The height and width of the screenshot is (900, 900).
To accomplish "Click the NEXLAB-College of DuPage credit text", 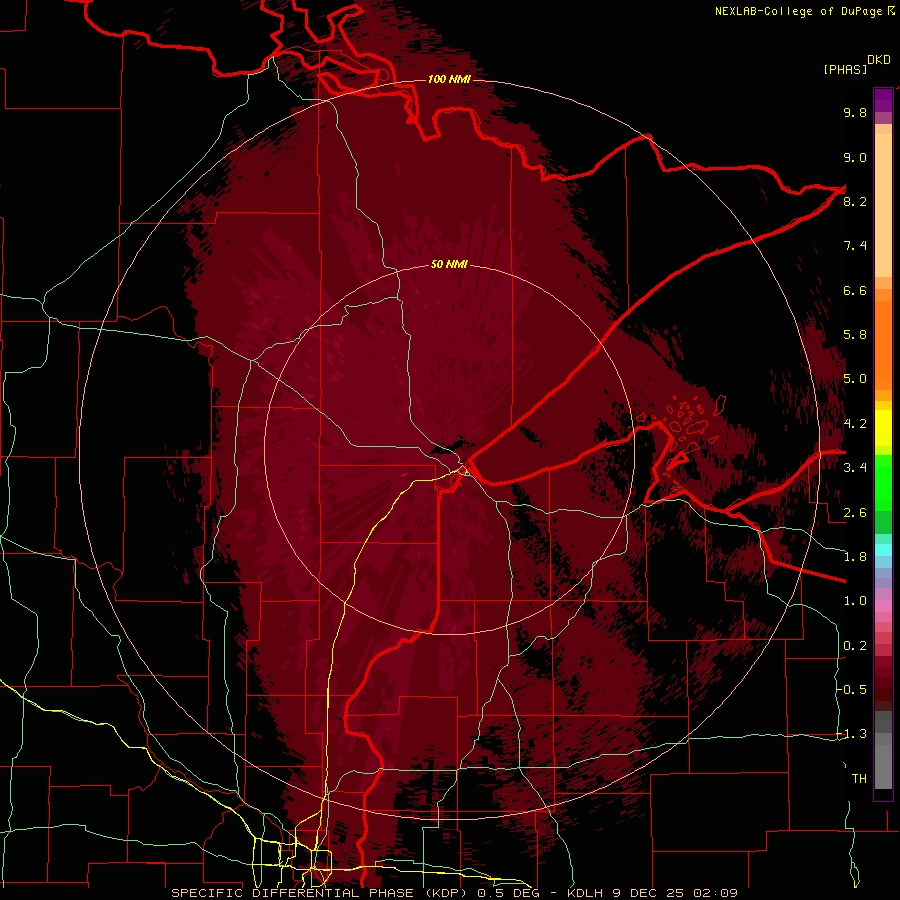I will point(800,11).
